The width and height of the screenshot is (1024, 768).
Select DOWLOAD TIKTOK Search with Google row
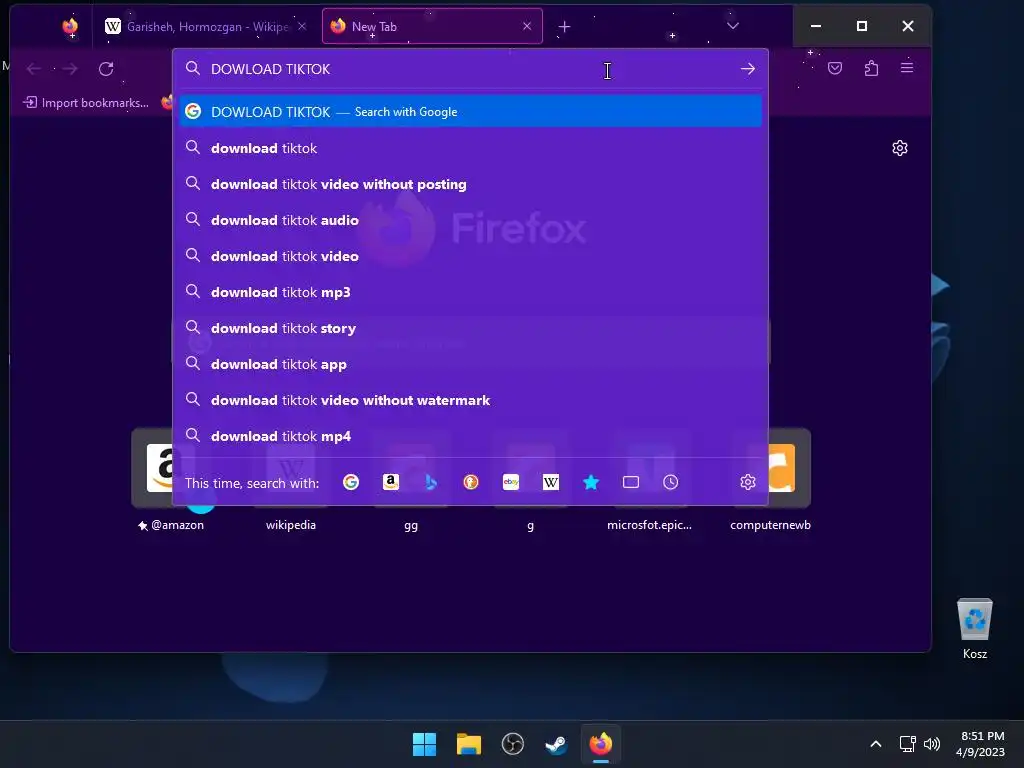click(470, 112)
